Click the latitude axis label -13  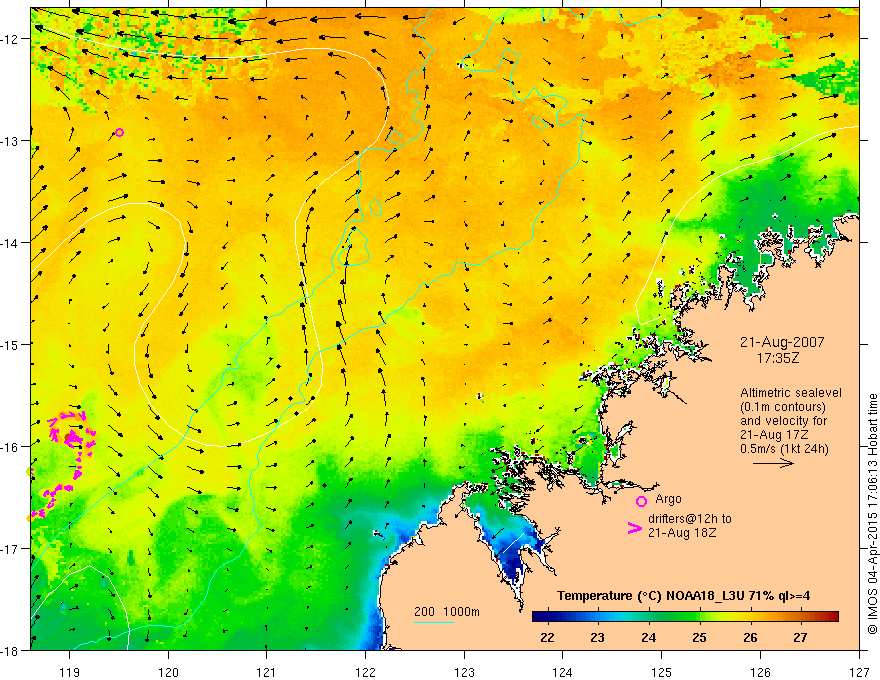tap(11, 141)
